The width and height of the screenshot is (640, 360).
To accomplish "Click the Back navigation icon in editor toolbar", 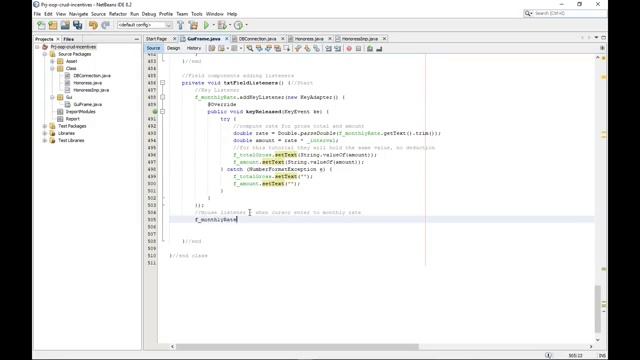I will [x=221, y=49].
